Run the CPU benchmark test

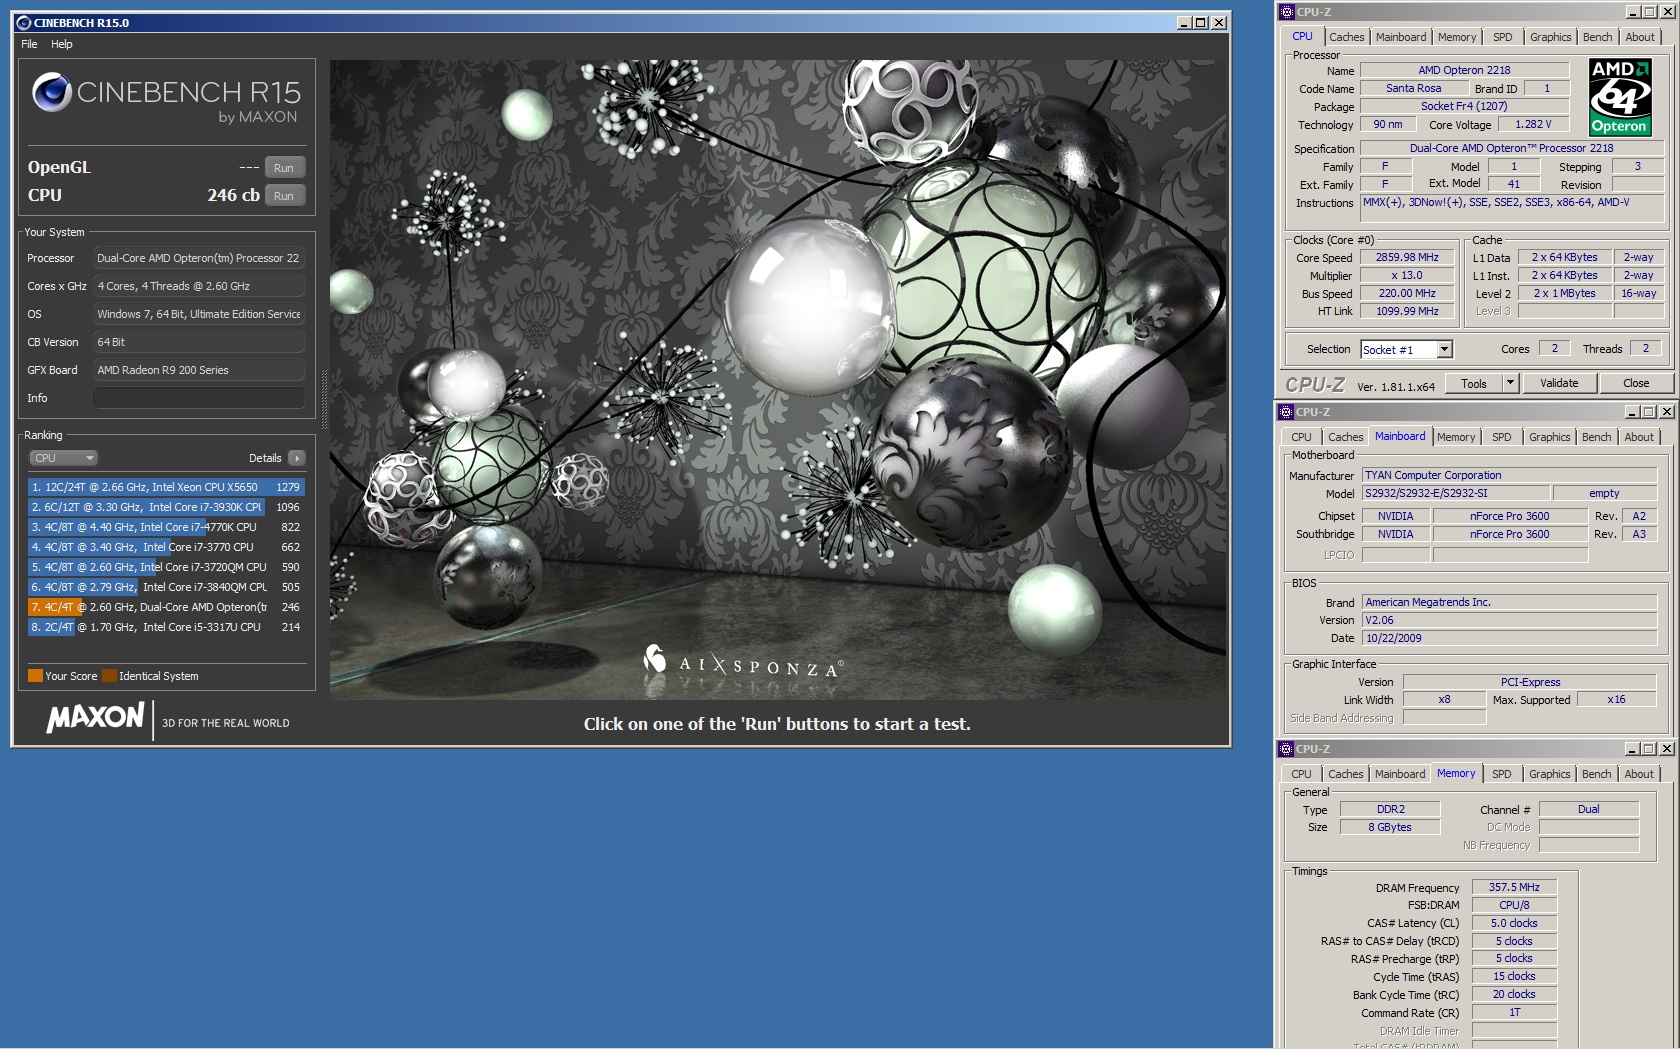(284, 196)
